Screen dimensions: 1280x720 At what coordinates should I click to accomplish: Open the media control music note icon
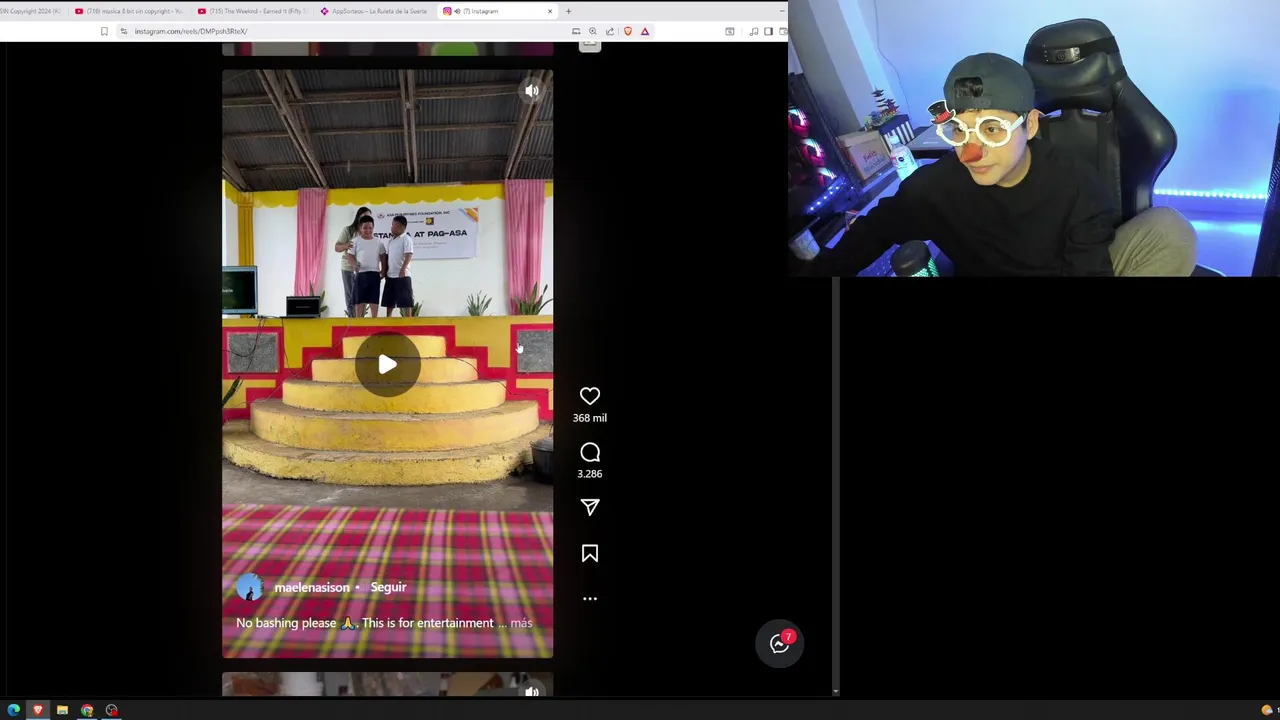(x=752, y=31)
